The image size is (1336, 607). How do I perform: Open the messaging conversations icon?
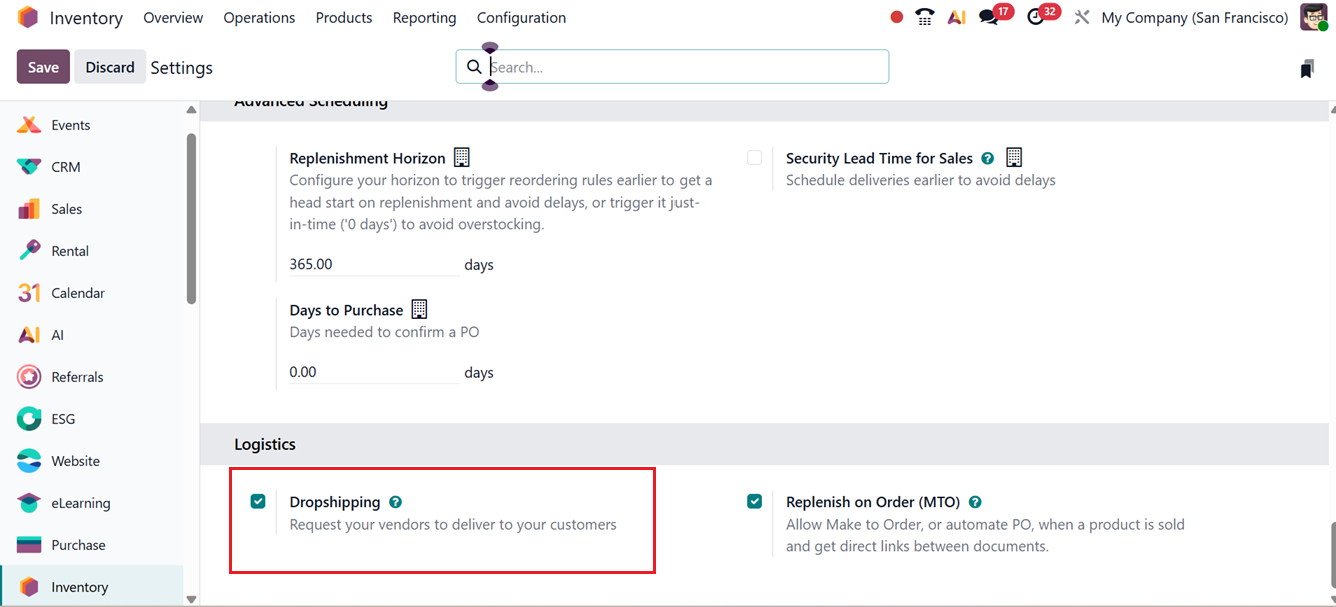tap(991, 16)
